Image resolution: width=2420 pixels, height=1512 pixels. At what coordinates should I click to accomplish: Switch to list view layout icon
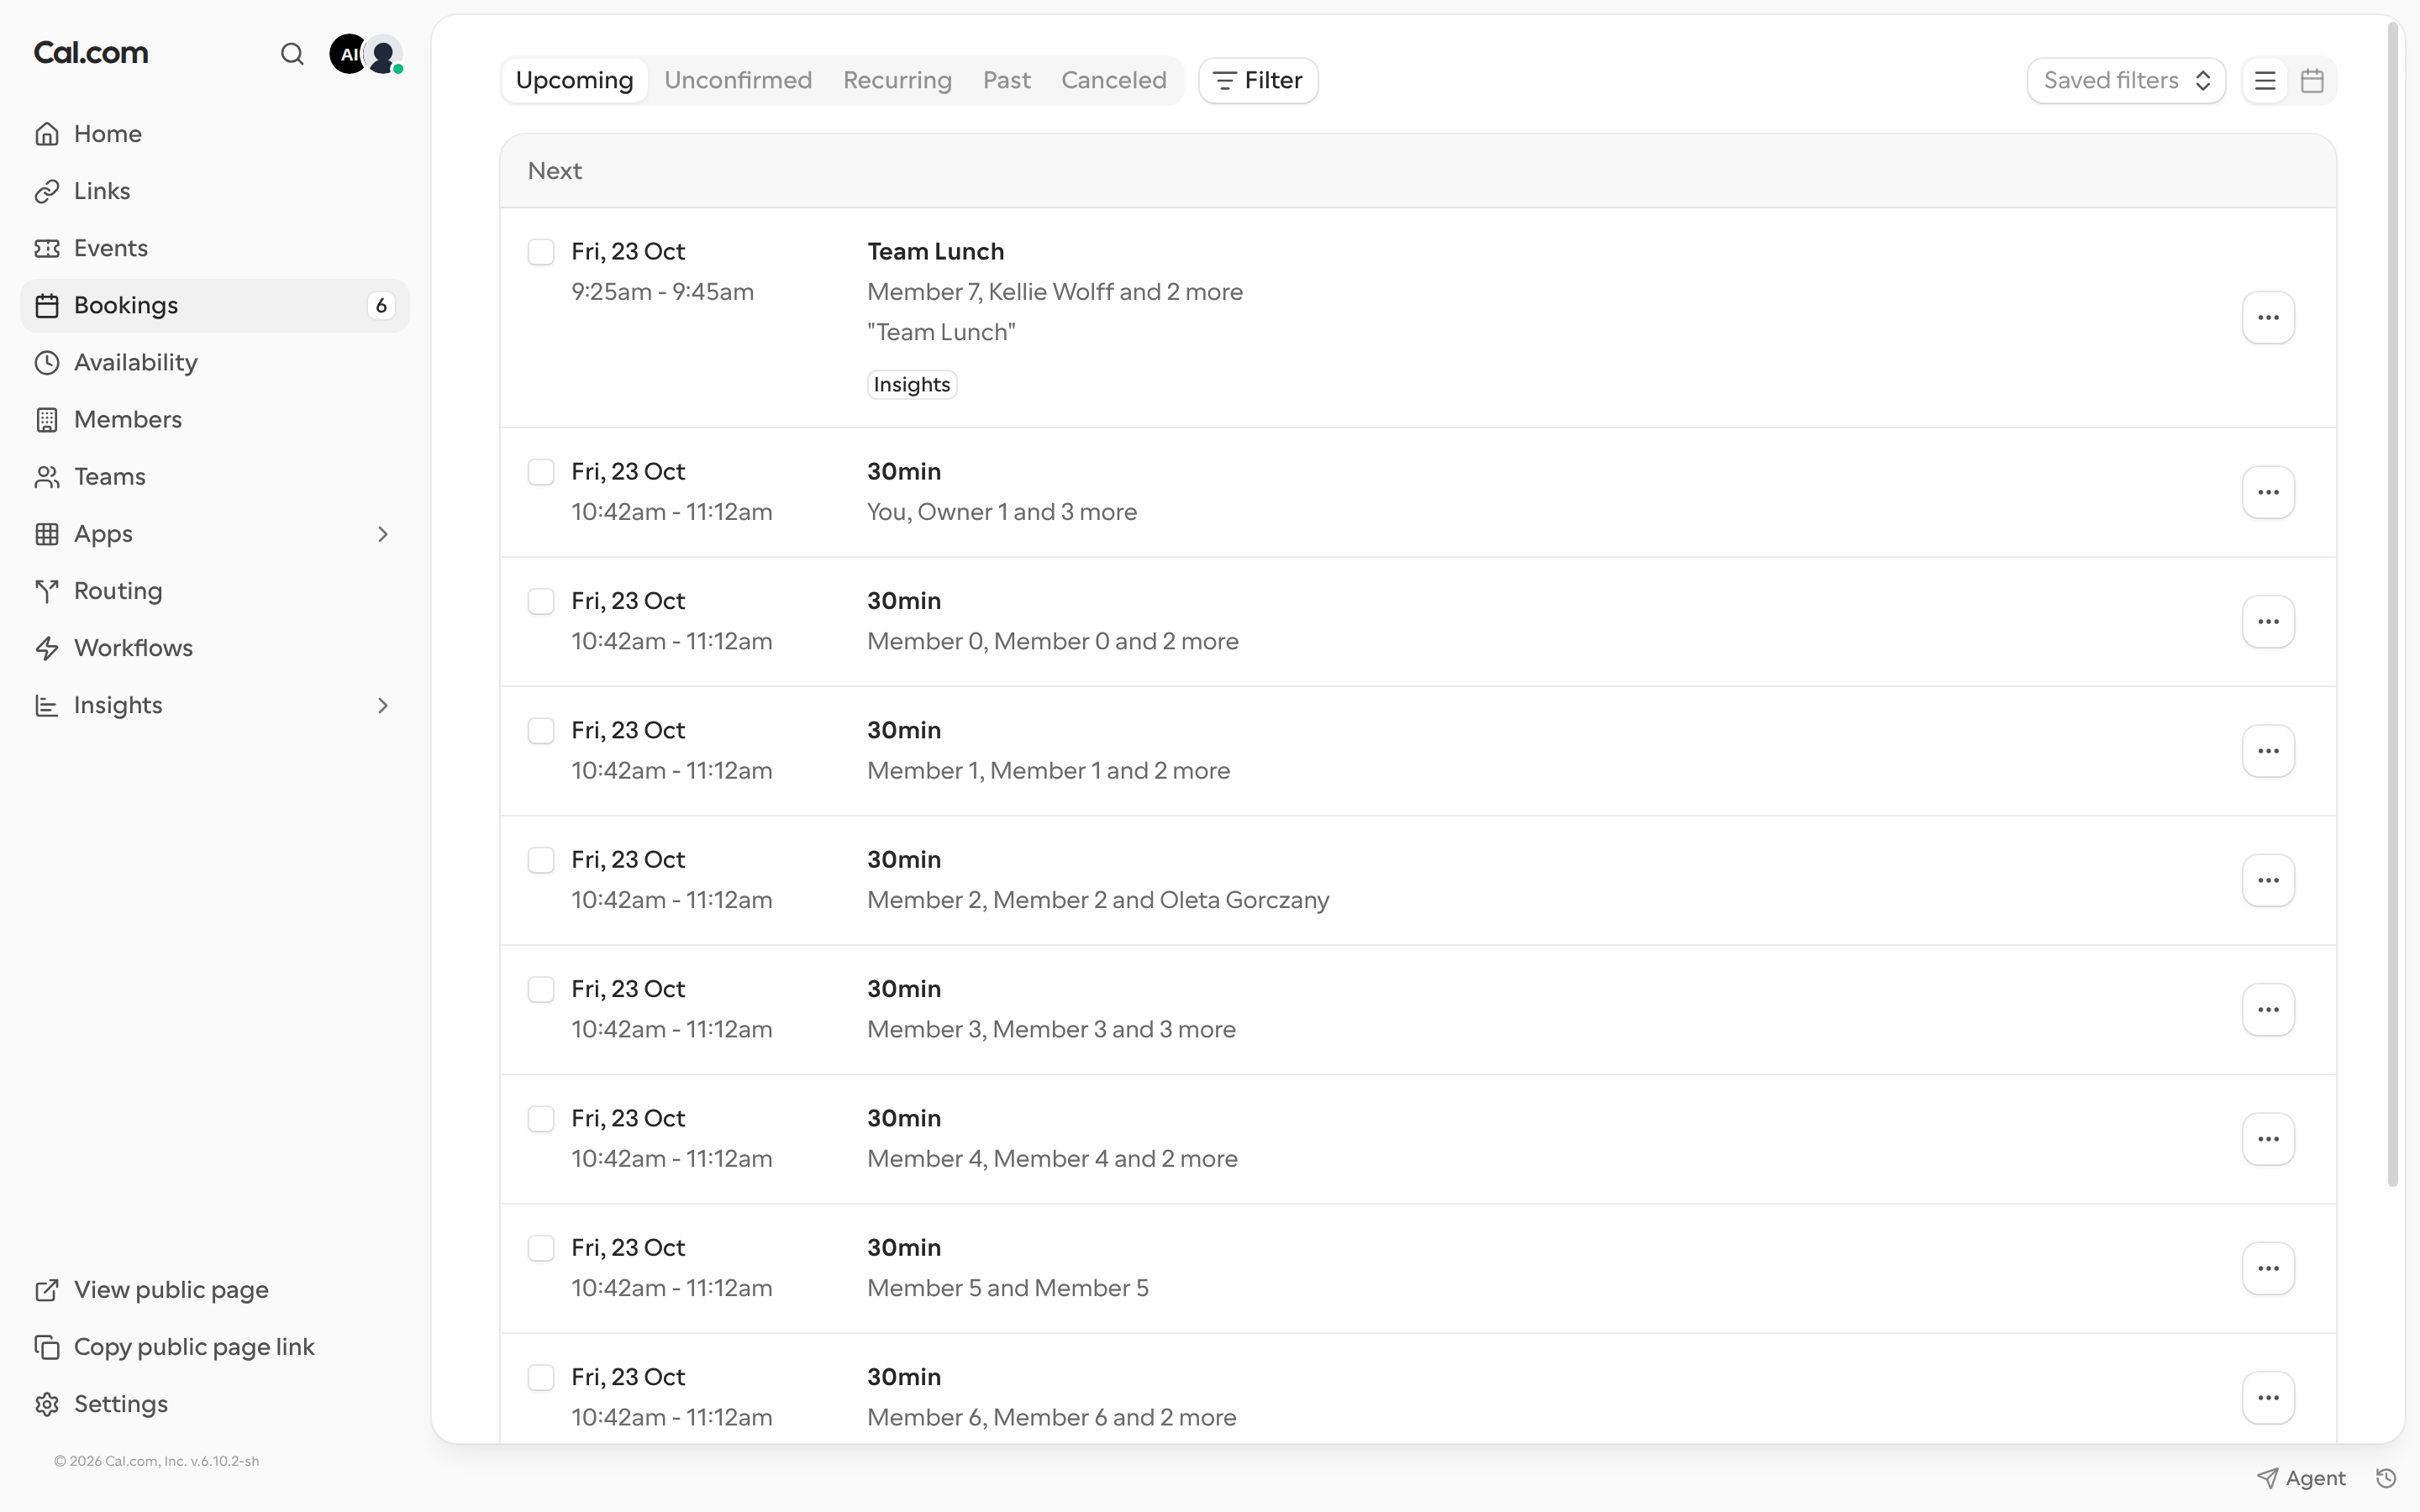(2265, 81)
